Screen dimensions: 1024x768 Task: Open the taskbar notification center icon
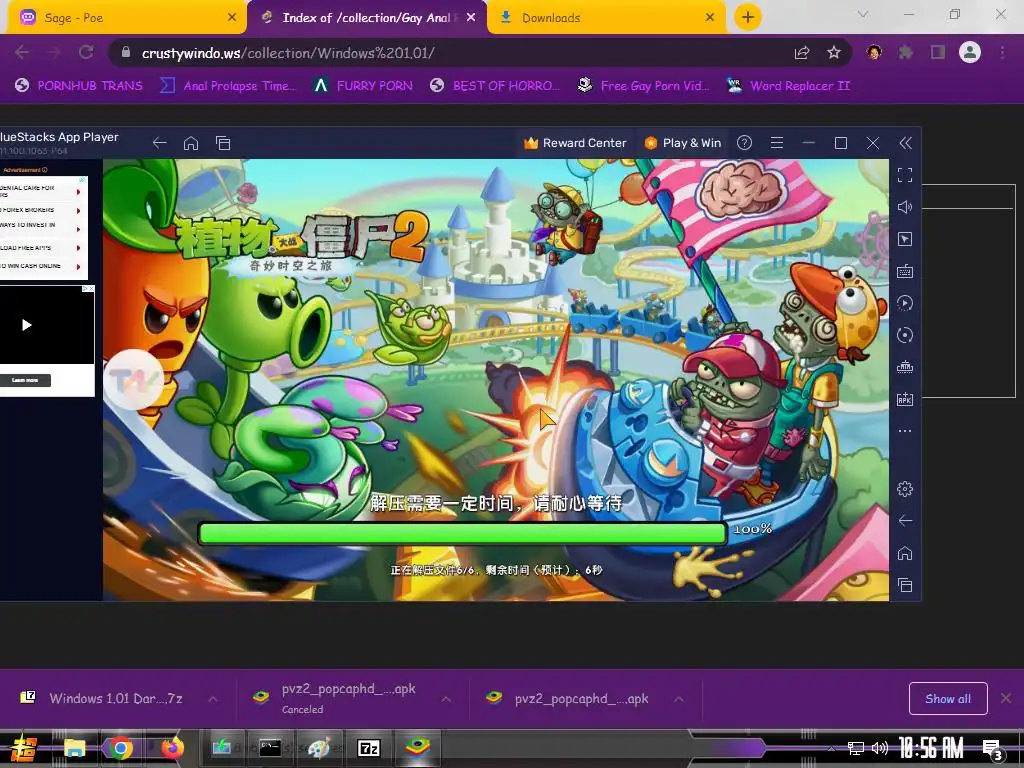click(992, 749)
